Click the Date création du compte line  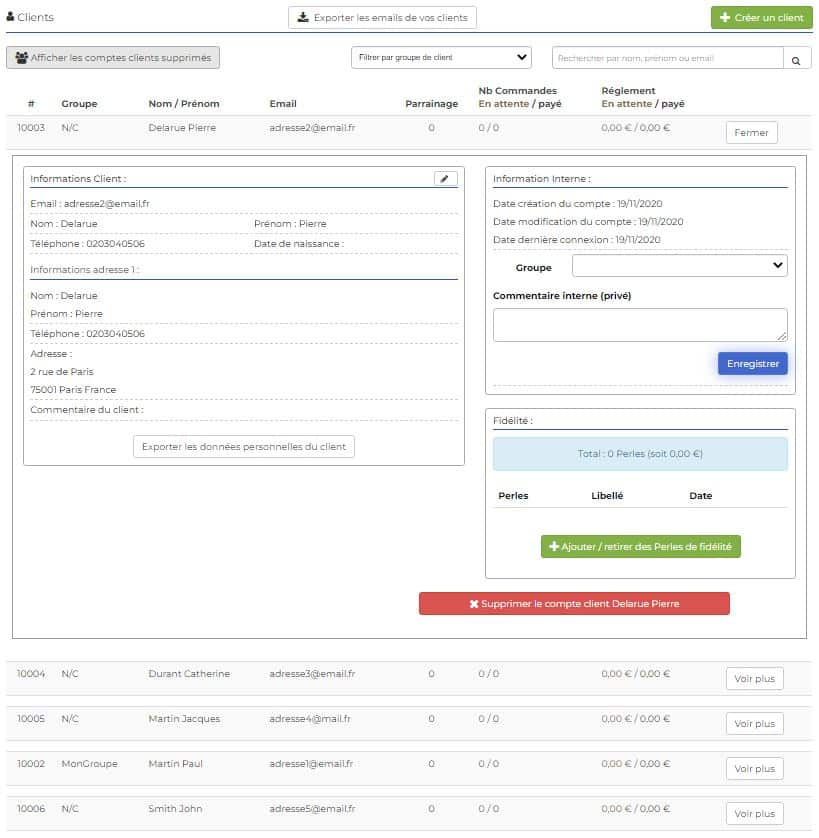(x=577, y=204)
